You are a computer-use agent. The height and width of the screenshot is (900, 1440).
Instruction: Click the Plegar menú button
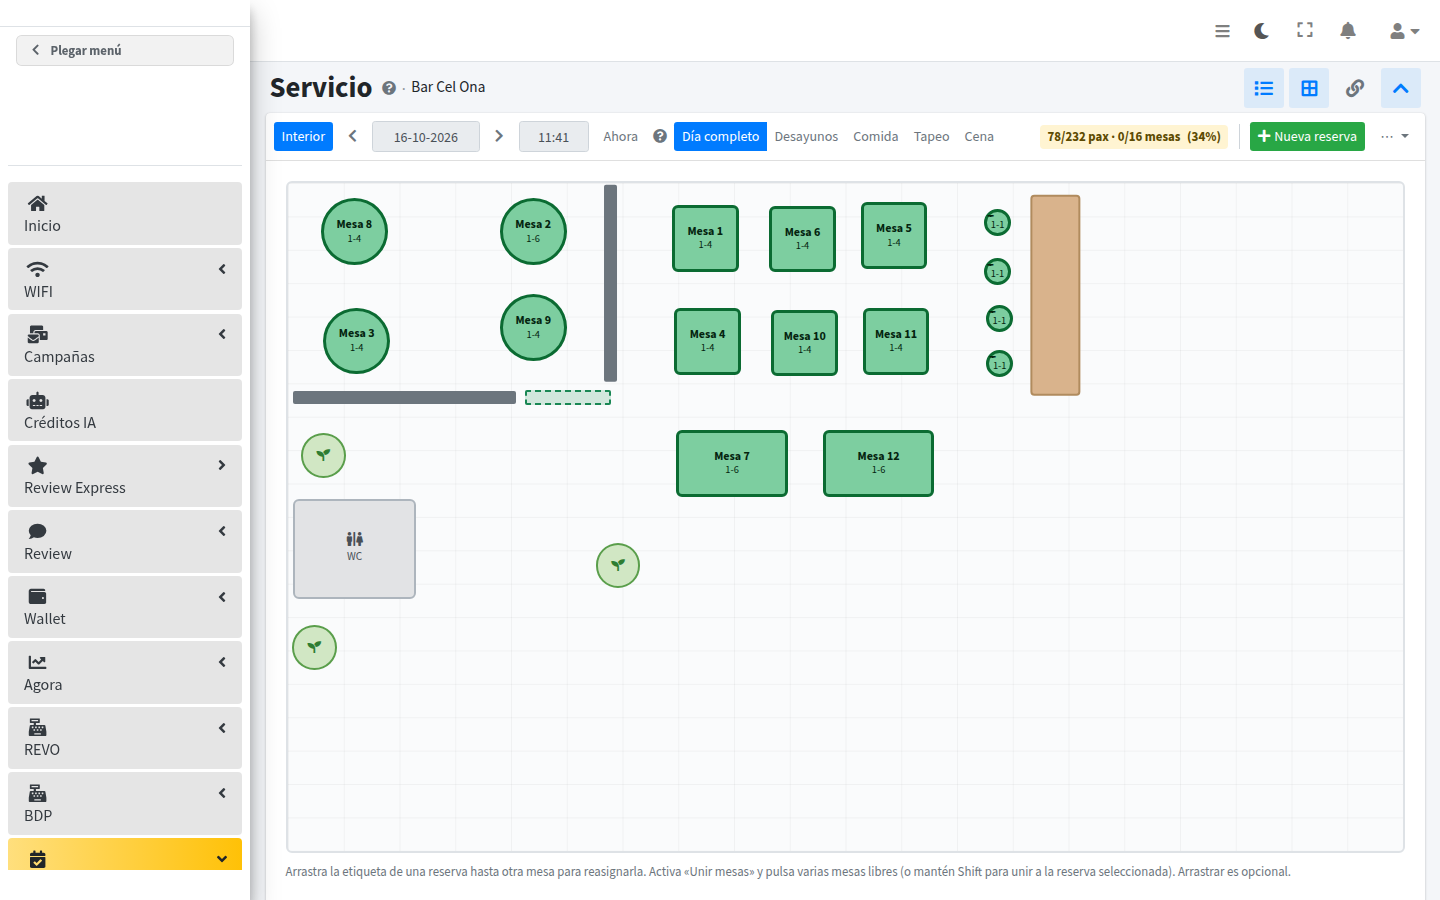coord(125,50)
